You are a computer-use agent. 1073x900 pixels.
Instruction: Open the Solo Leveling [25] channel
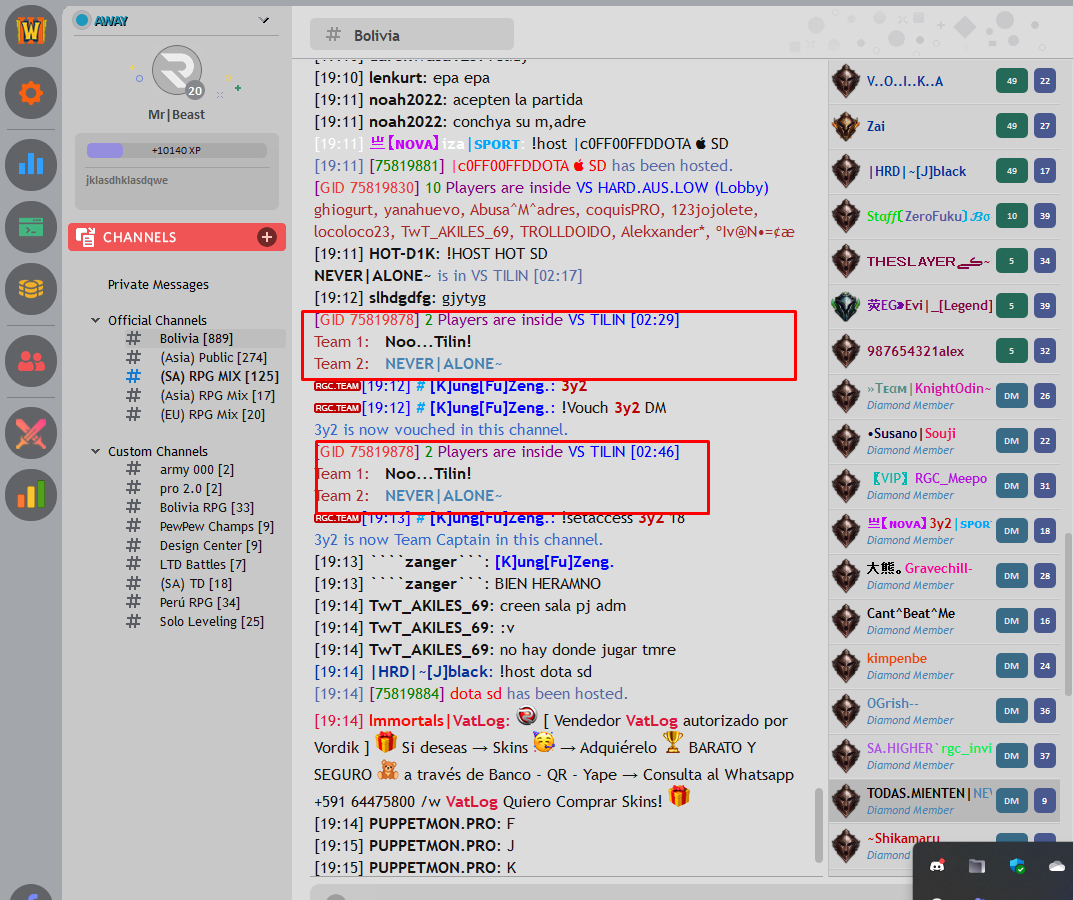point(211,621)
